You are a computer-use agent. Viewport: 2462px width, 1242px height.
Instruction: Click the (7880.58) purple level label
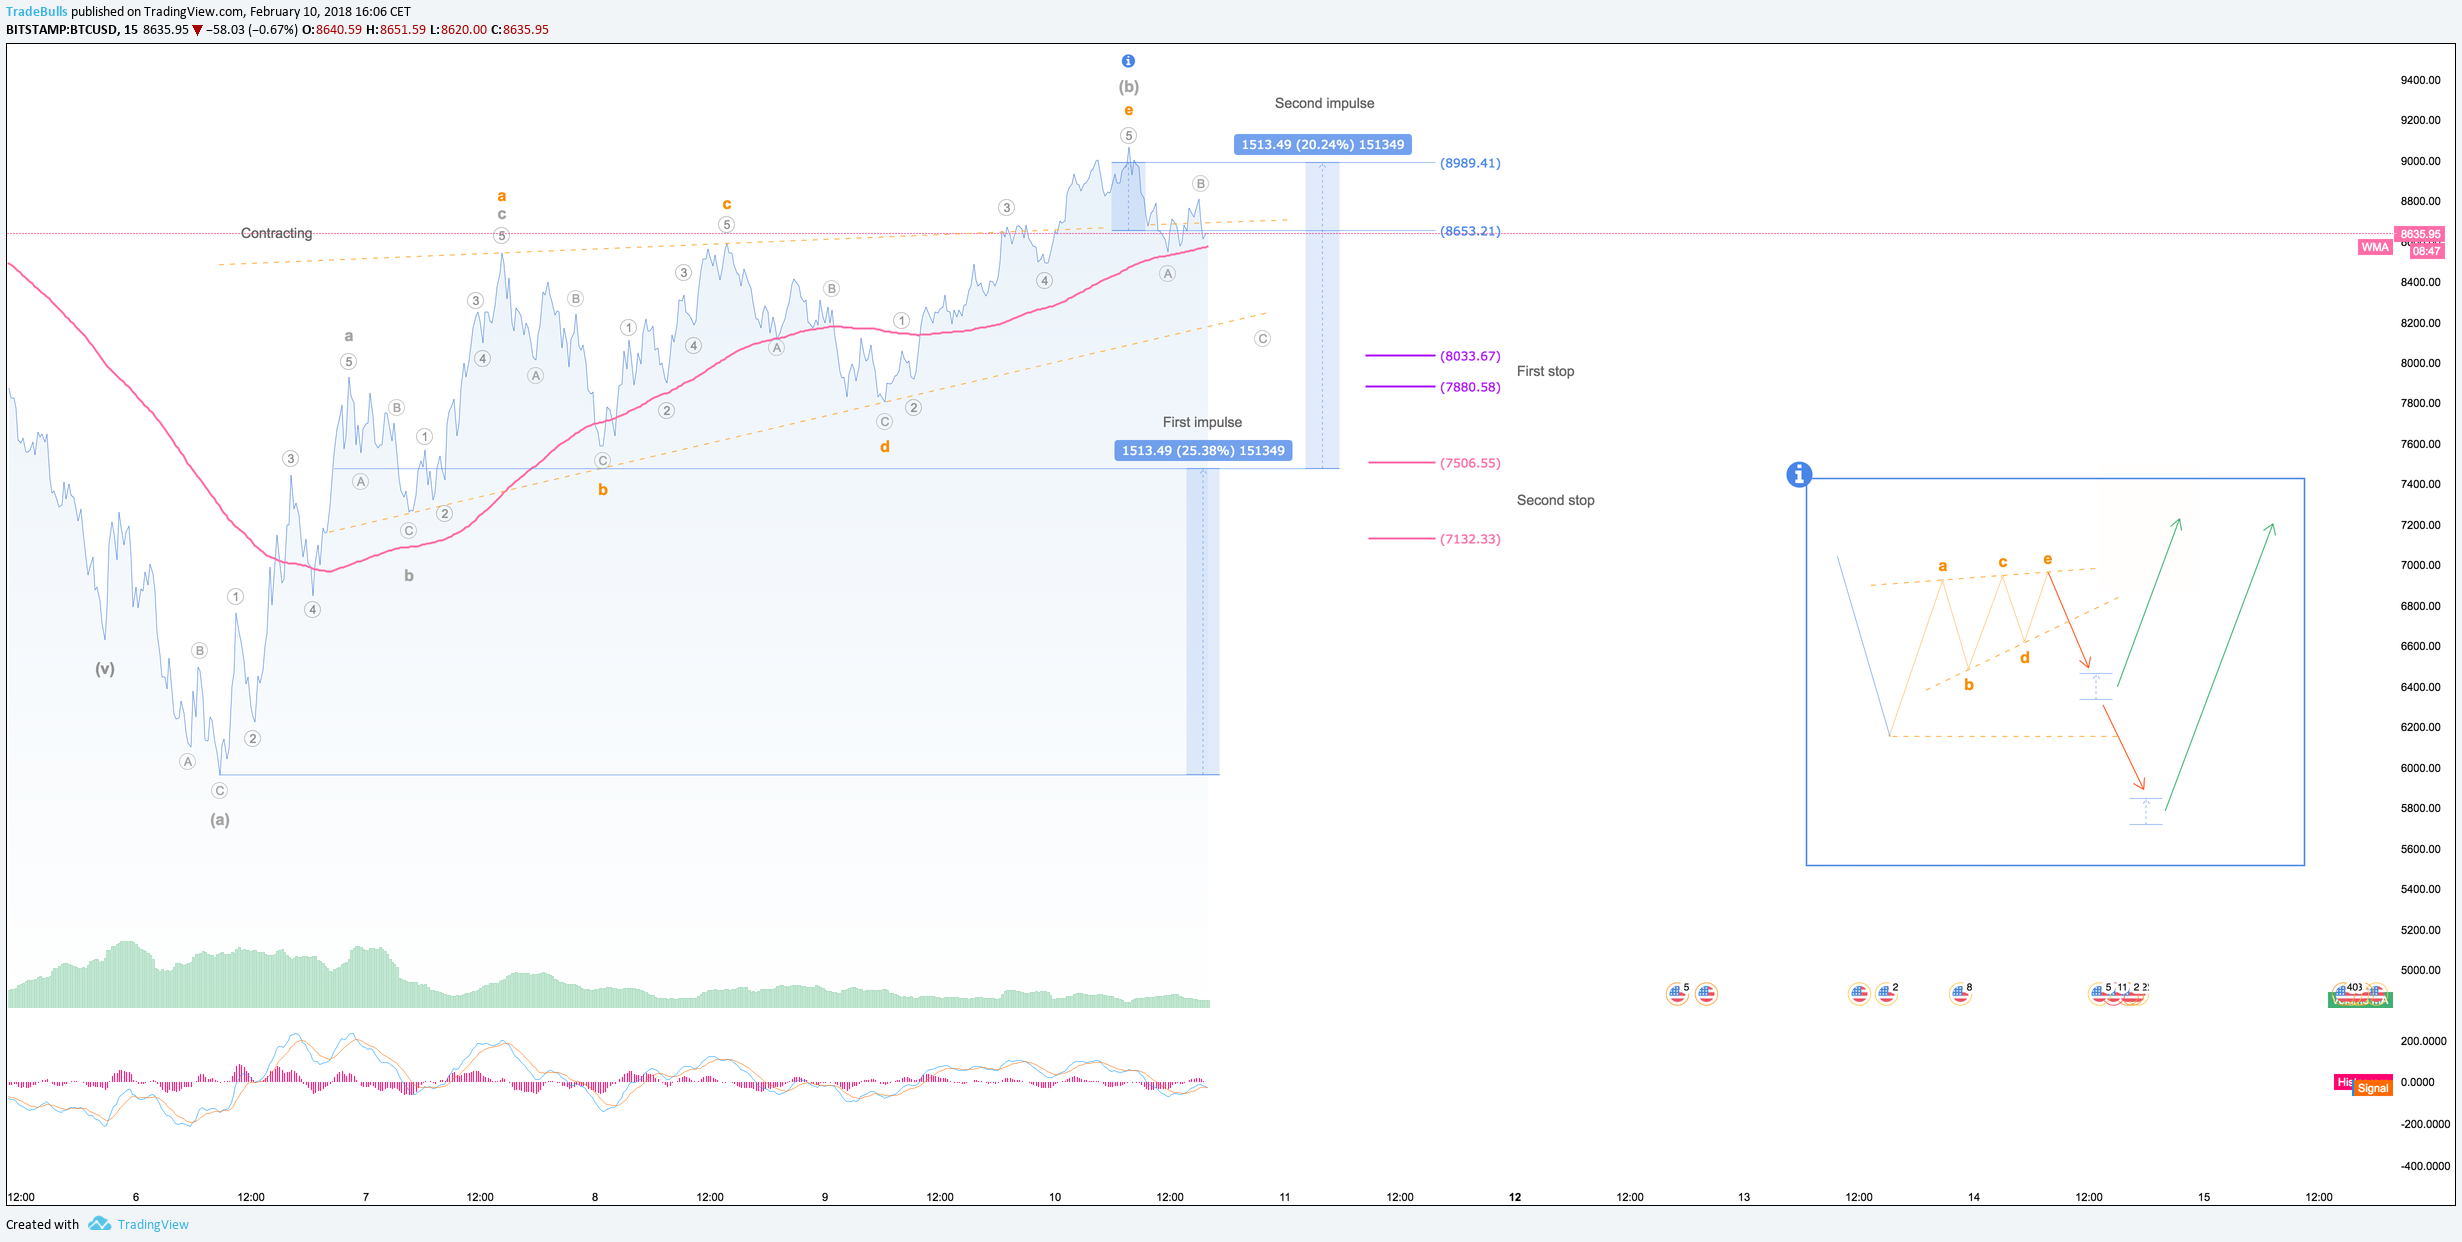point(1470,387)
